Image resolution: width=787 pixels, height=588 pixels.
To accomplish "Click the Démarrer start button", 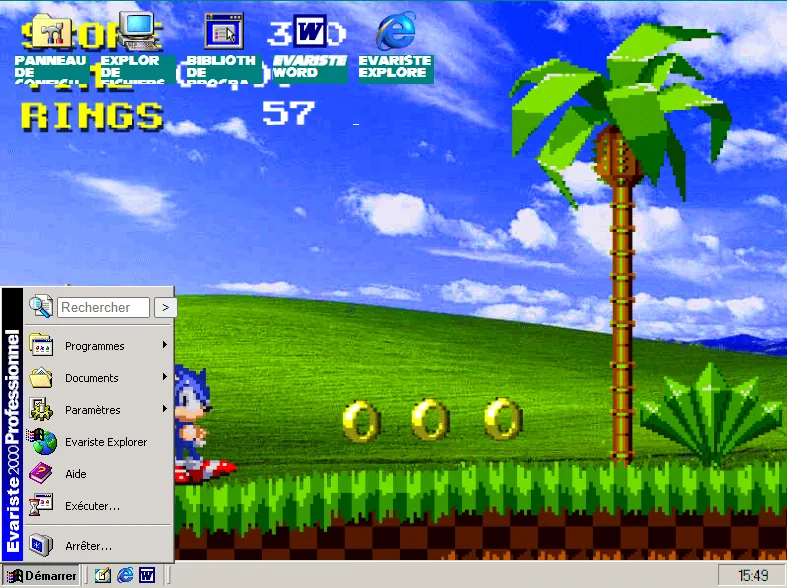I will coord(41,575).
